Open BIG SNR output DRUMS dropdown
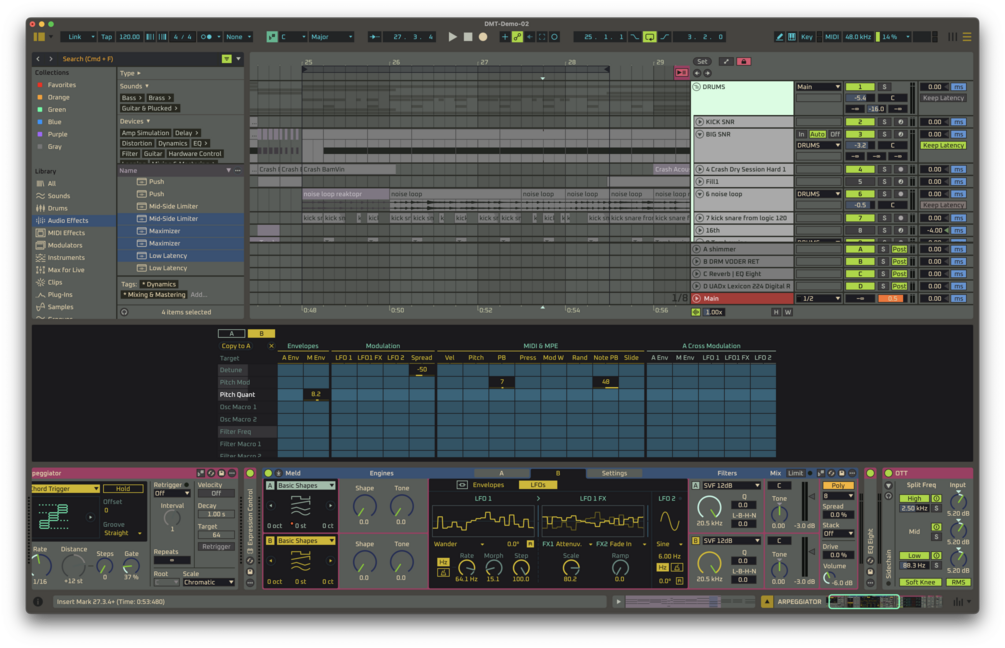Screen dimensions: 1005x648 click(x=818, y=145)
